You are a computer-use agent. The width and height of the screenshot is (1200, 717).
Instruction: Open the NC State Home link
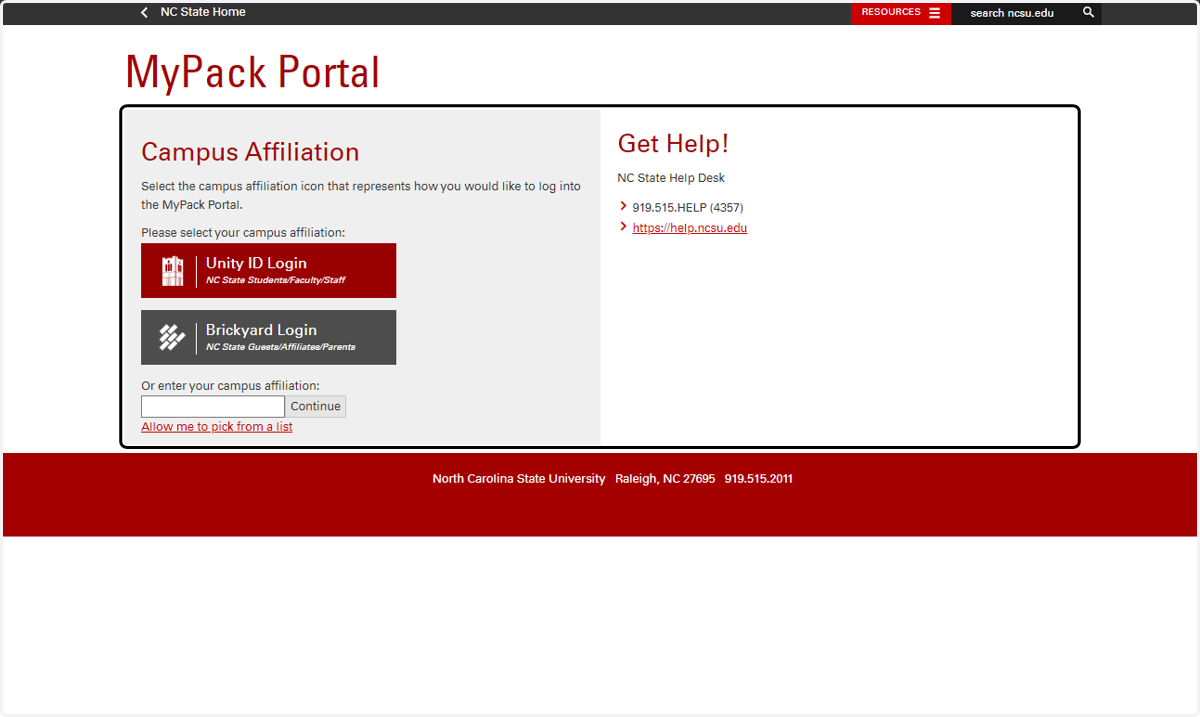pyautogui.click(x=203, y=12)
